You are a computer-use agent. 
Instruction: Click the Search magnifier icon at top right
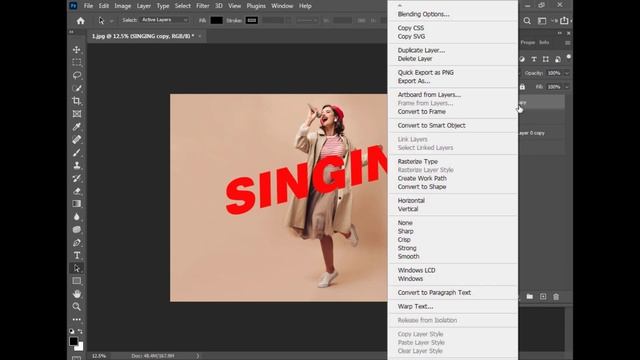point(527,20)
